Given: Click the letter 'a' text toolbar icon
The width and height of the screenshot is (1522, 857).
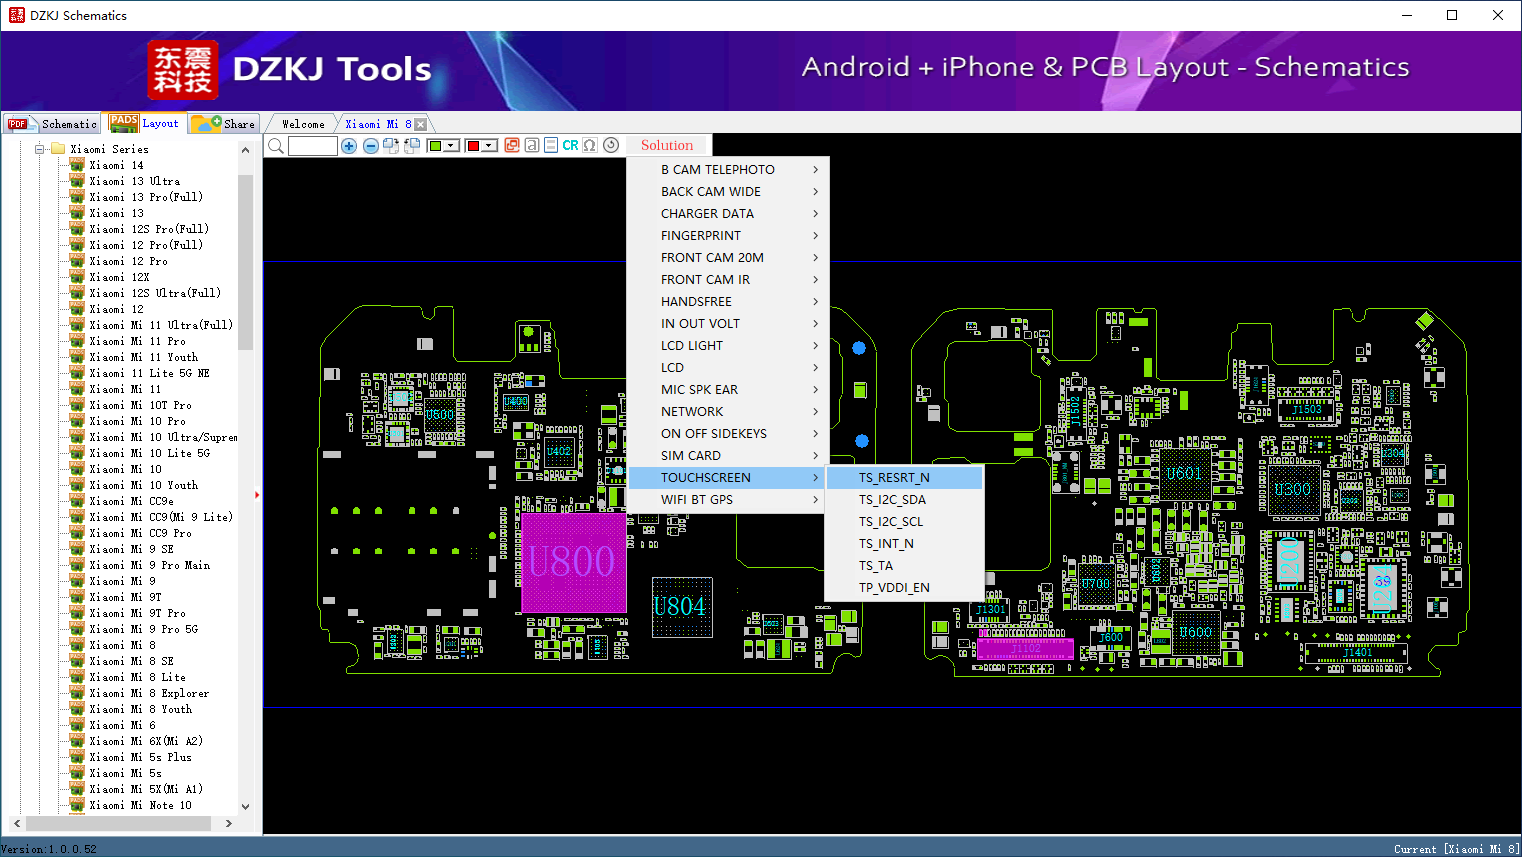Looking at the screenshot, I should 532,145.
